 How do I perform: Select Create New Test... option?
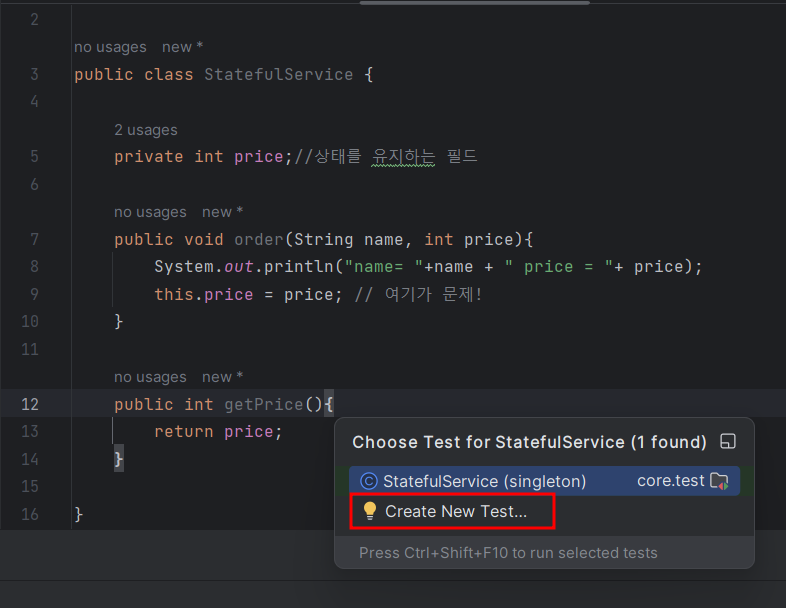tap(452, 511)
